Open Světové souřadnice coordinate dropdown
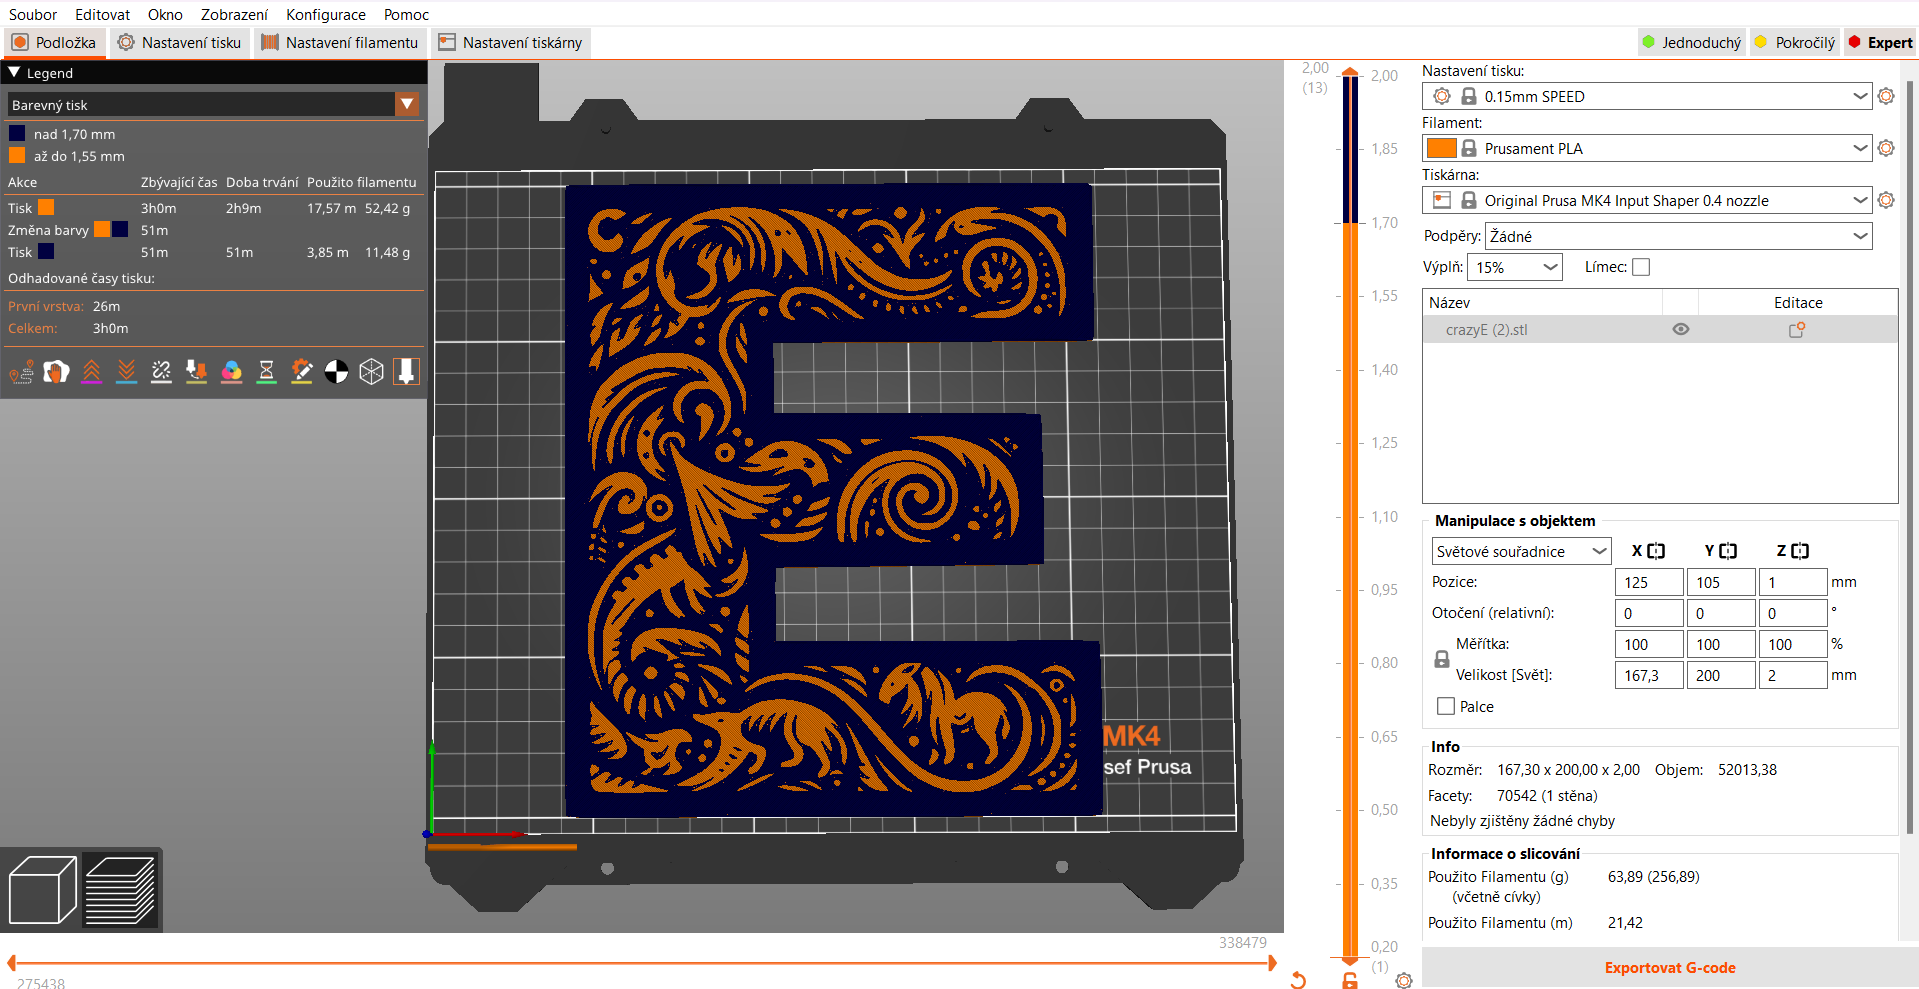The width and height of the screenshot is (1919, 989). coord(1520,551)
